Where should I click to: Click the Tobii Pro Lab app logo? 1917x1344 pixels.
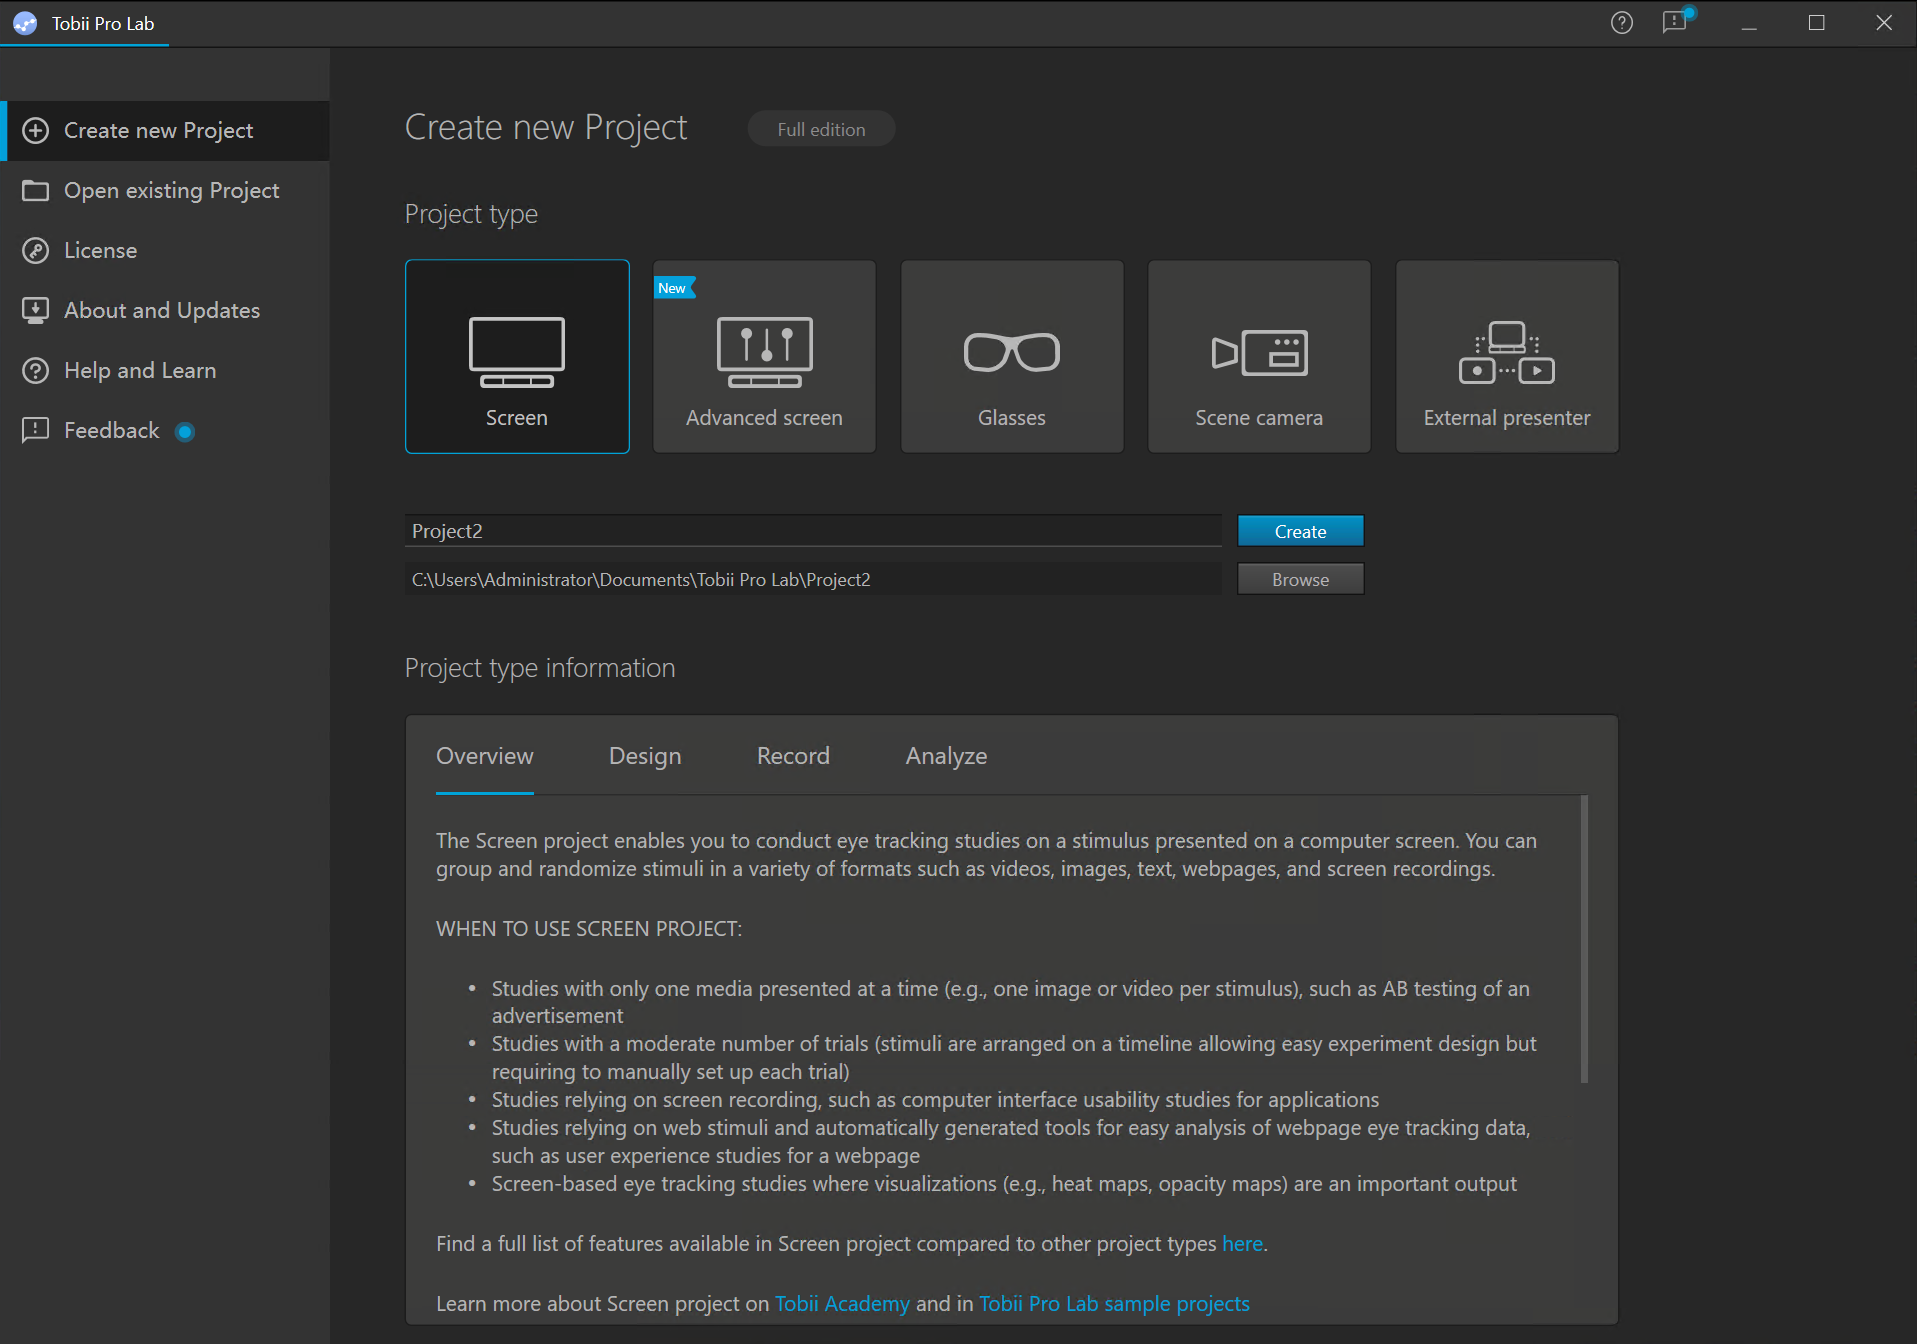(x=25, y=23)
